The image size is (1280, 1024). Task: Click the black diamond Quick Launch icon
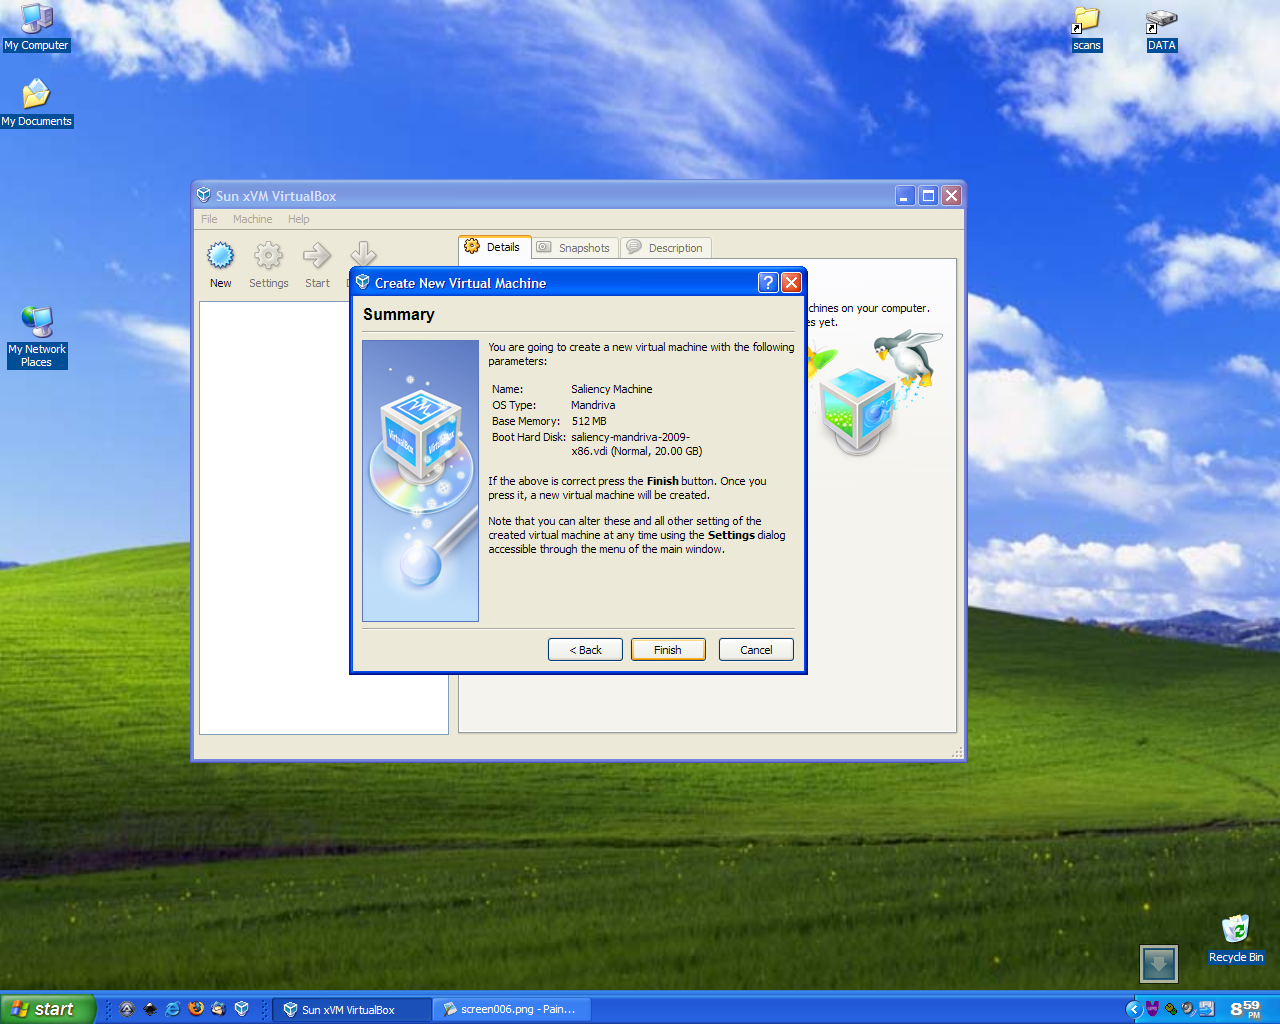point(150,1009)
